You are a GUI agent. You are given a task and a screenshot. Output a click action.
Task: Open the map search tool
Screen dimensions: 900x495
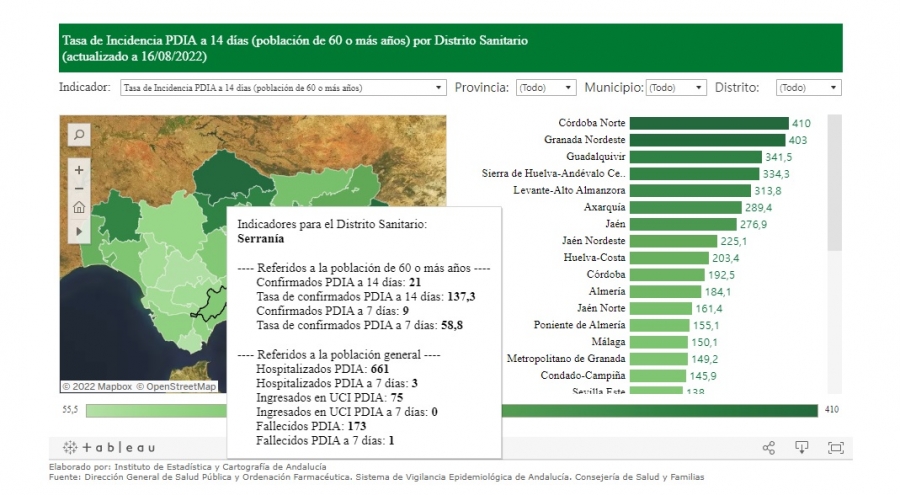click(x=79, y=134)
